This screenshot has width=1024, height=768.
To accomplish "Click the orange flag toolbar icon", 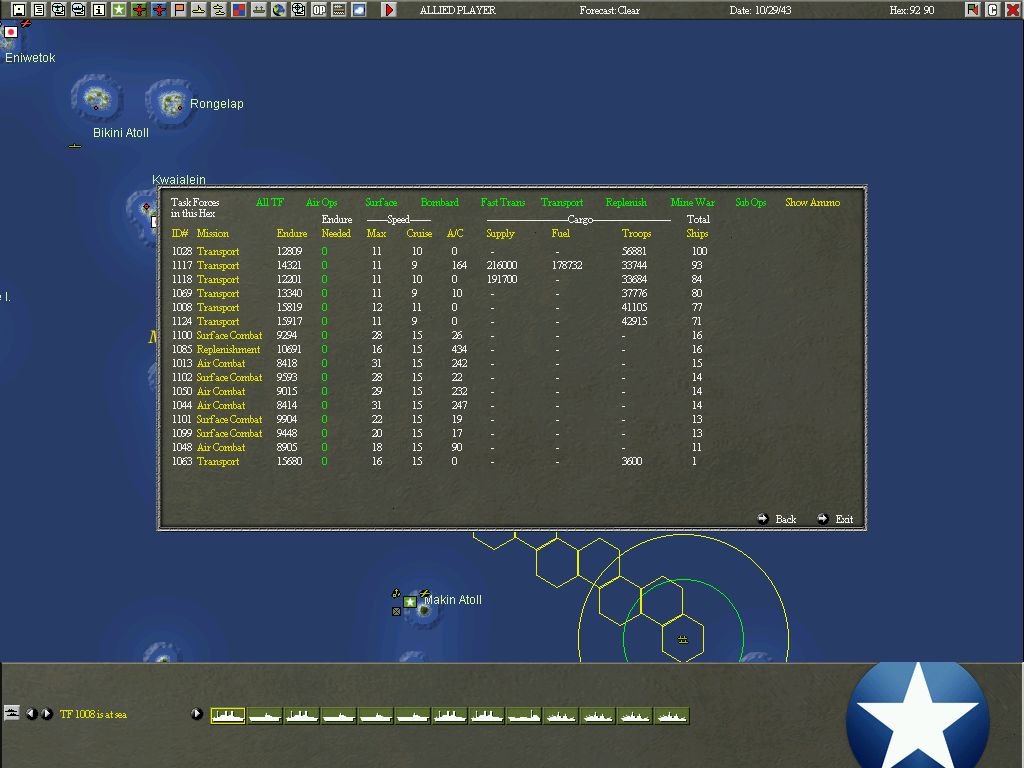I will (179, 10).
